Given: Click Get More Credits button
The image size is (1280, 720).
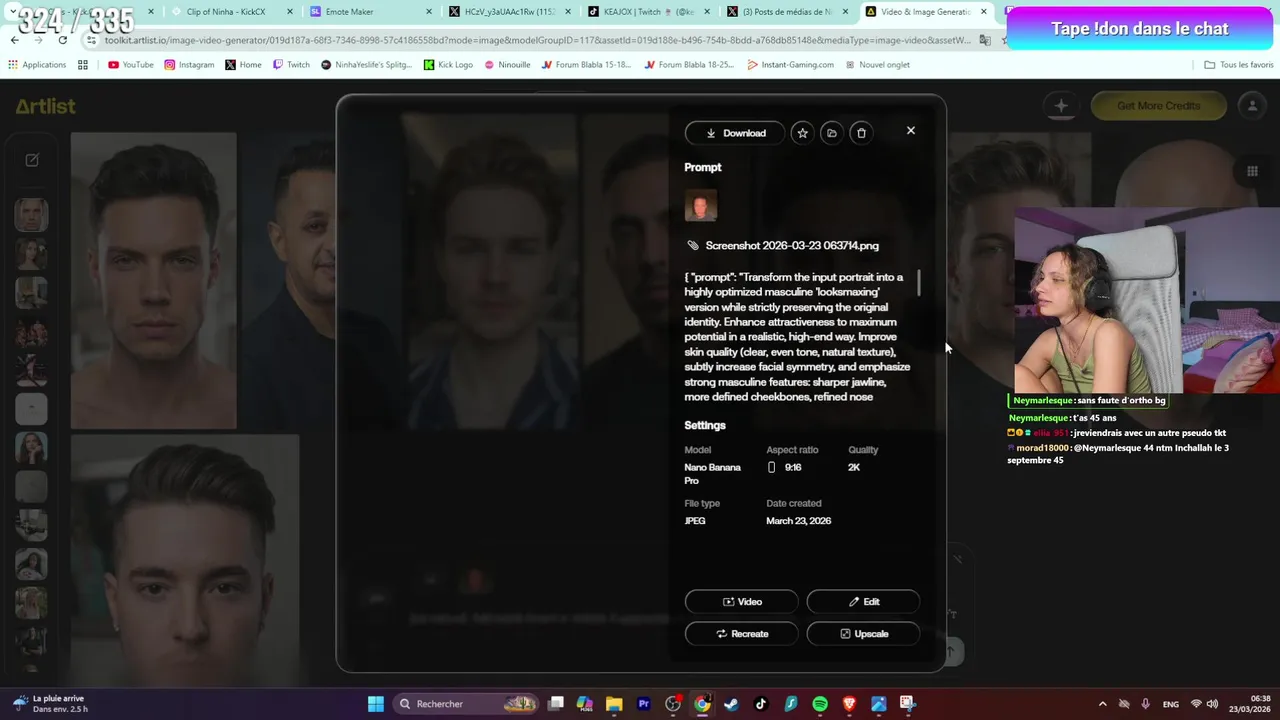Looking at the screenshot, I should tap(1158, 106).
